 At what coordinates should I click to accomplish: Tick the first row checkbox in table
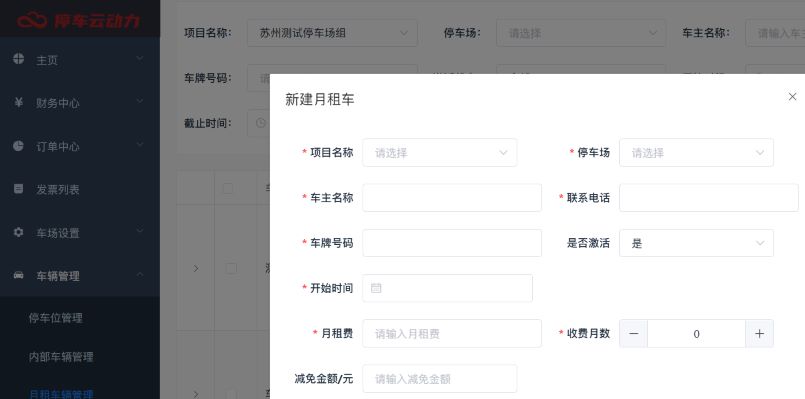point(232,268)
